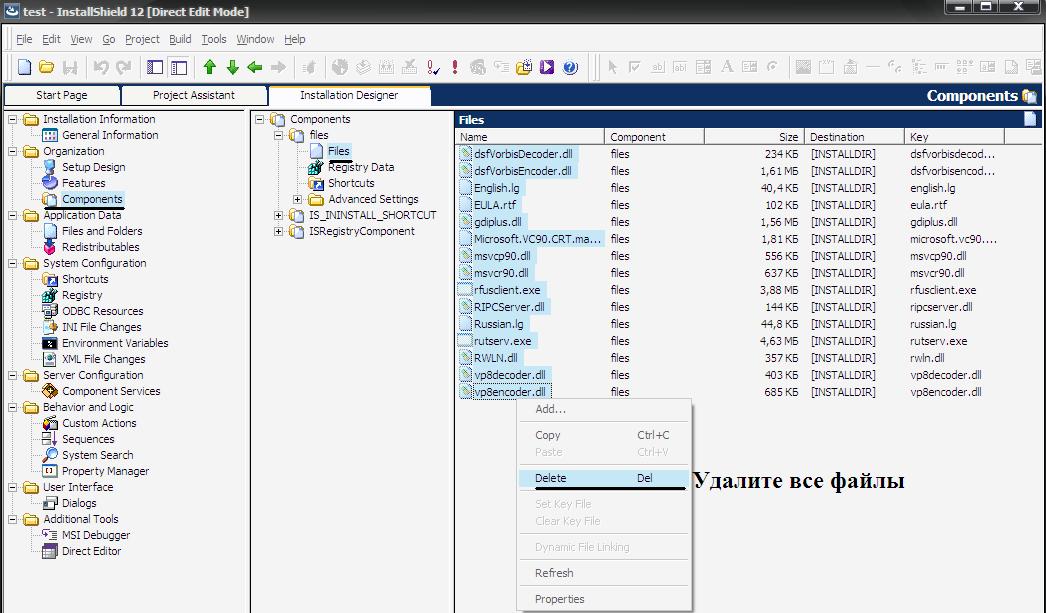Choose Copy in the context menu
1046x613 pixels.
604,435
